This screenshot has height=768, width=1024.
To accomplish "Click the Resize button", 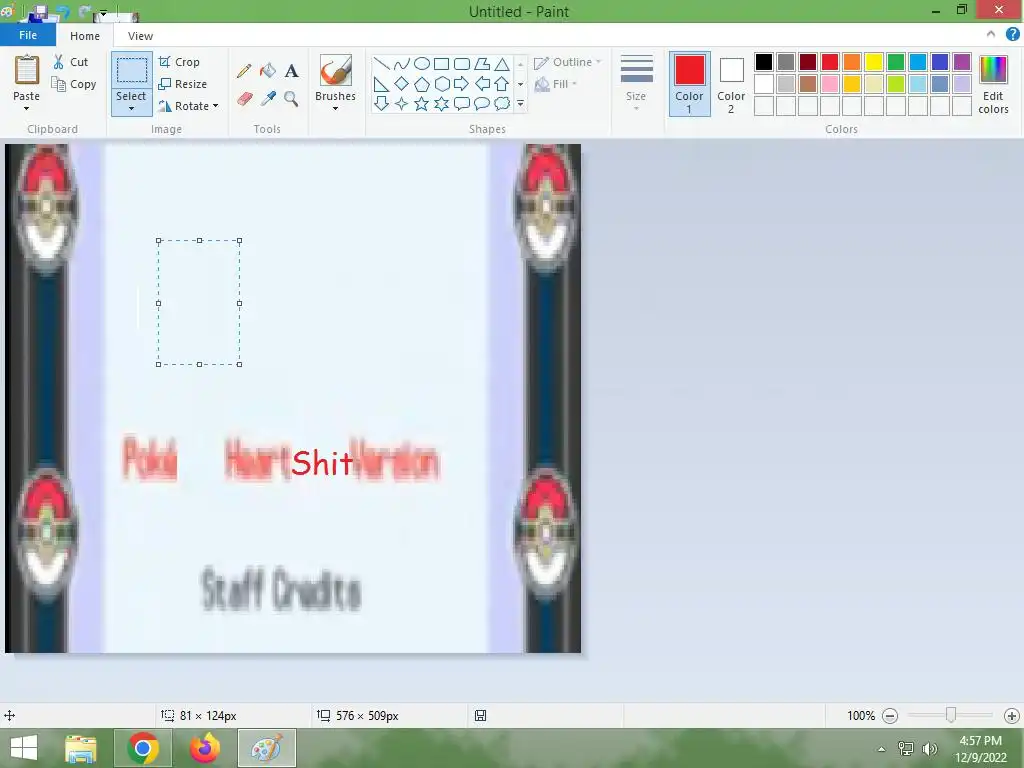I will point(183,84).
